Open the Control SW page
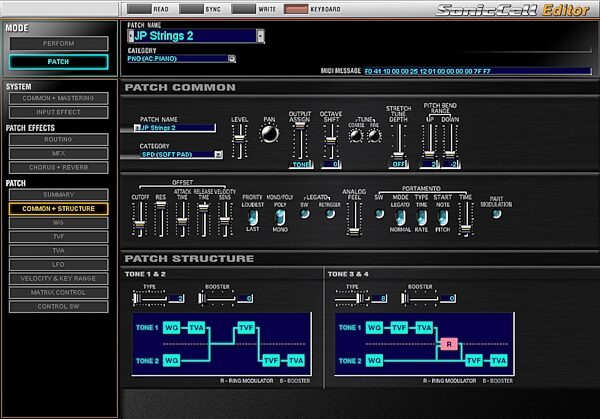 [x=59, y=307]
